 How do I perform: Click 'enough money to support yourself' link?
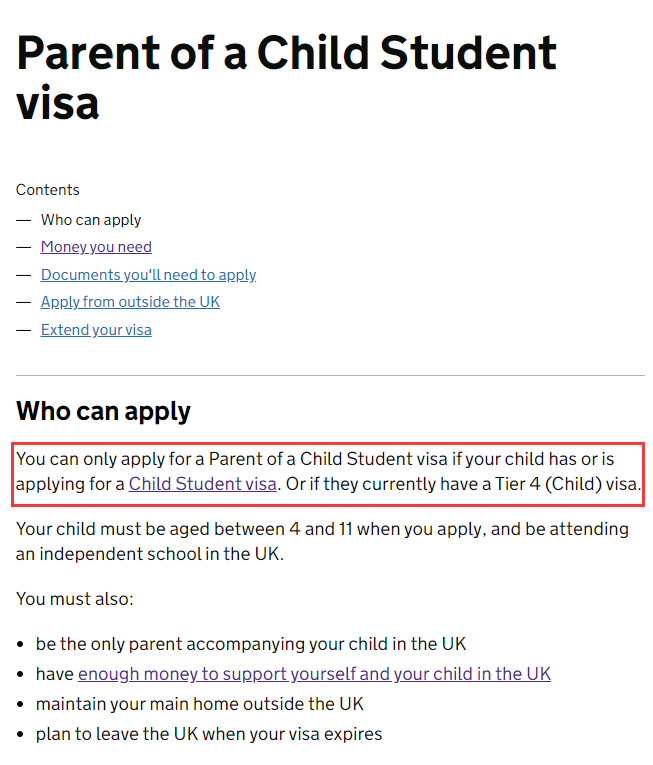314,674
